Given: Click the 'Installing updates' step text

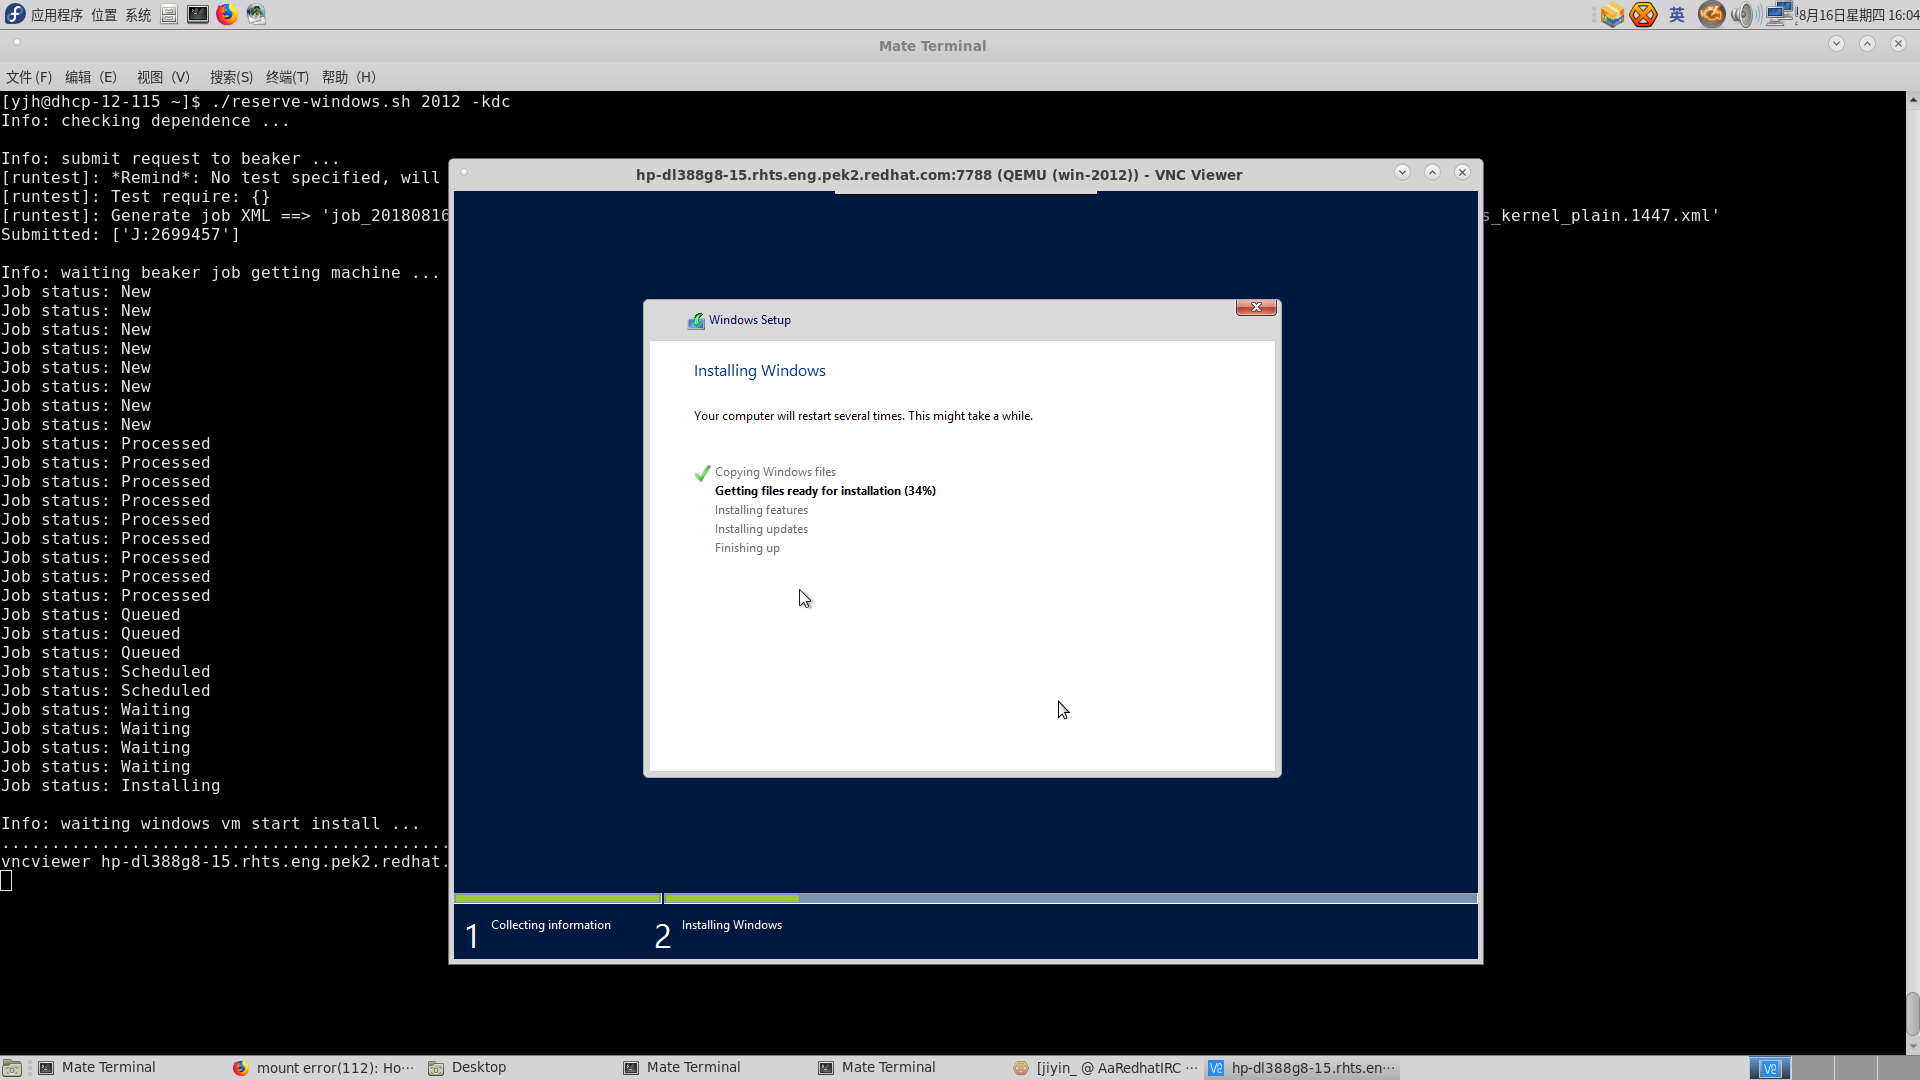Looking at the screenshot, I should [761, 529].
